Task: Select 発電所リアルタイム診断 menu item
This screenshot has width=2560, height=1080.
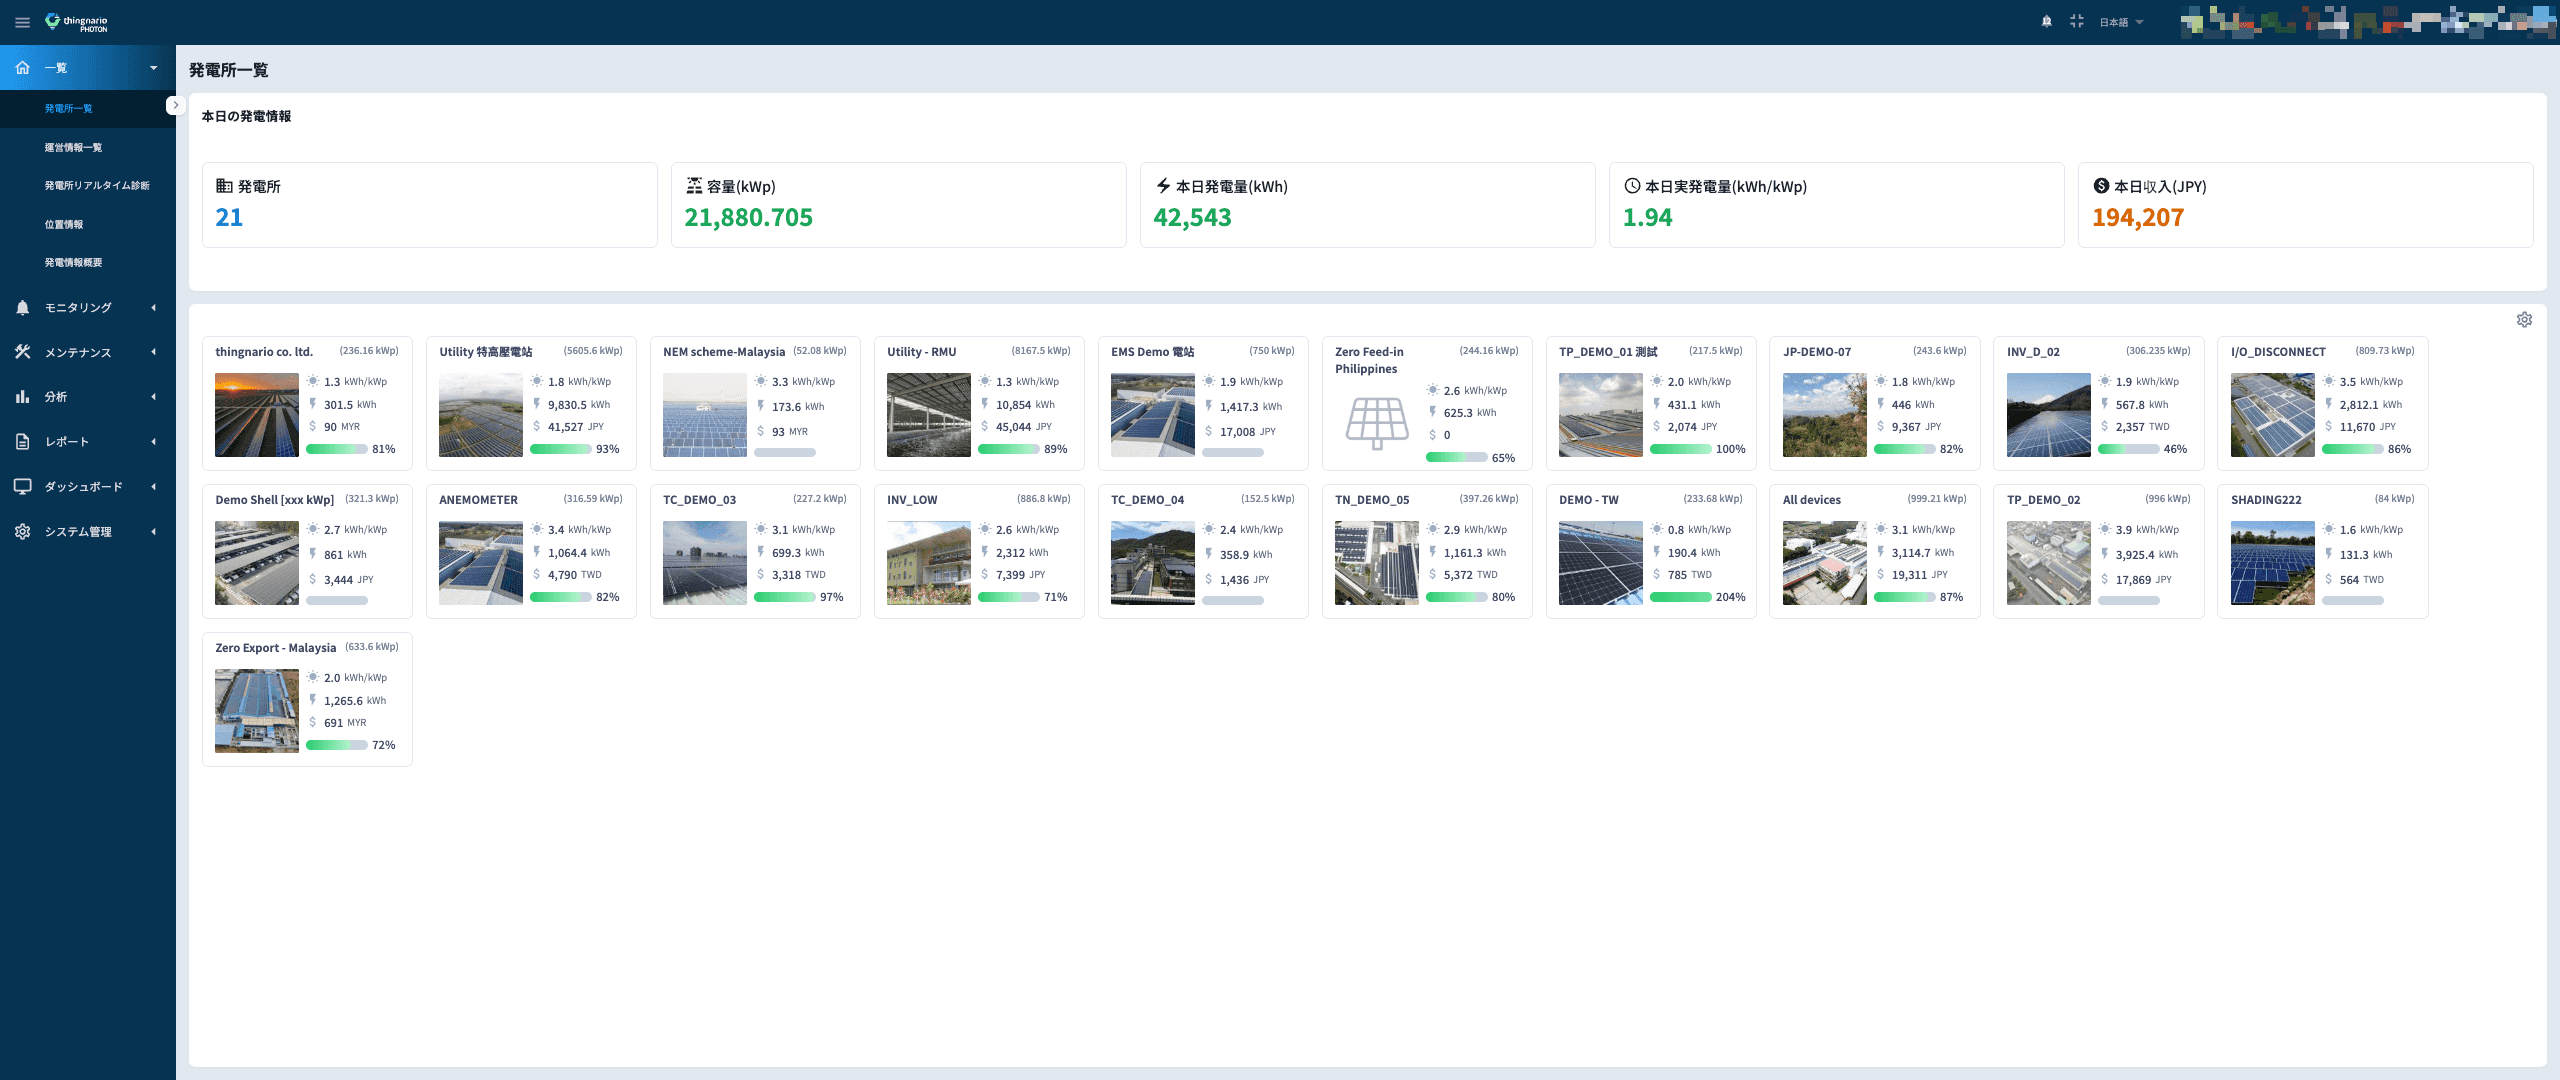Action: pos(97,186)
